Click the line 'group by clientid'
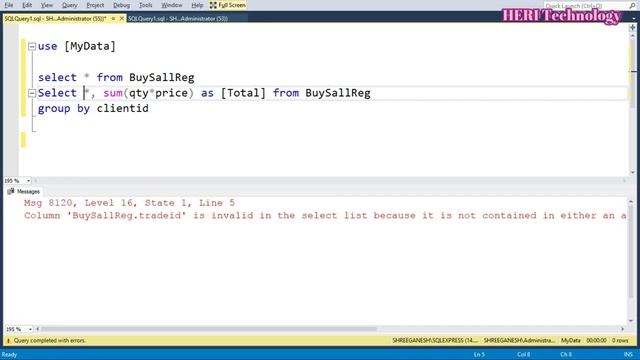640x360 pixels. click(x=93, y=109)
